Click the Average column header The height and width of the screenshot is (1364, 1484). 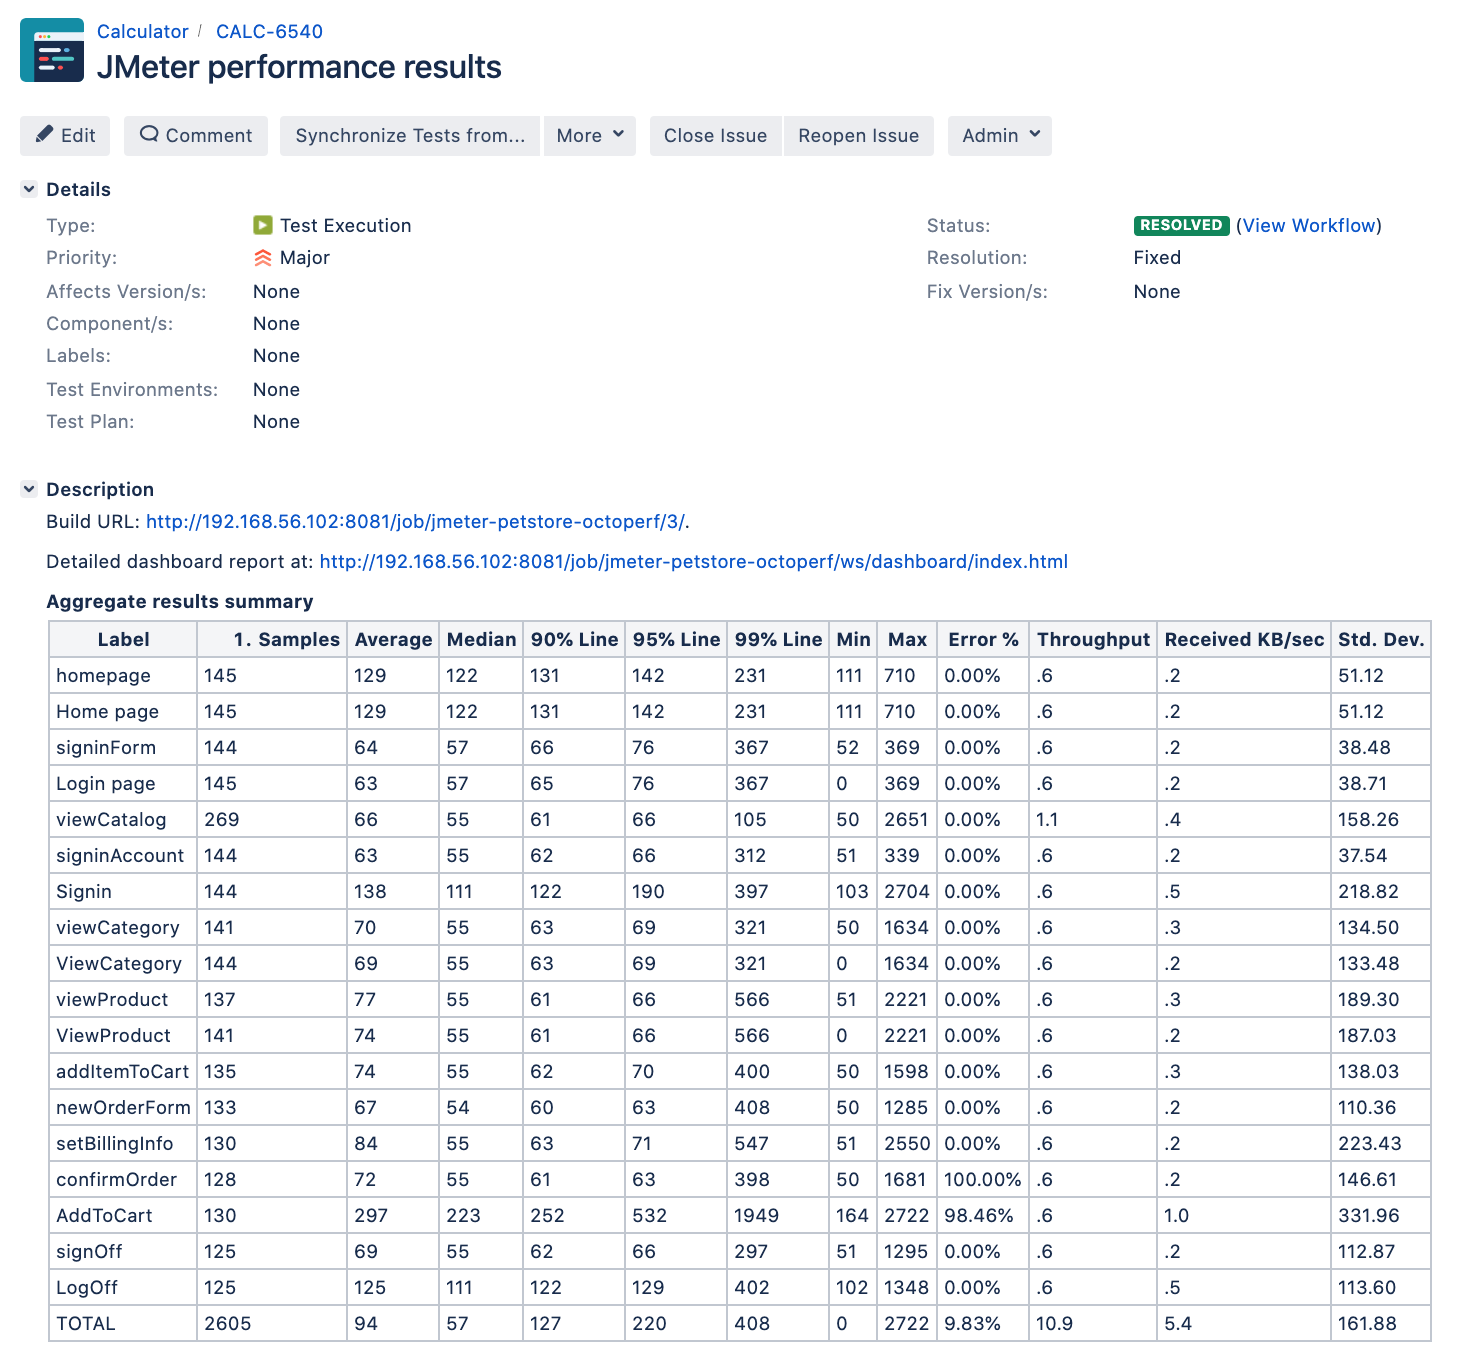pyautogui.click(x=393, y=640)
